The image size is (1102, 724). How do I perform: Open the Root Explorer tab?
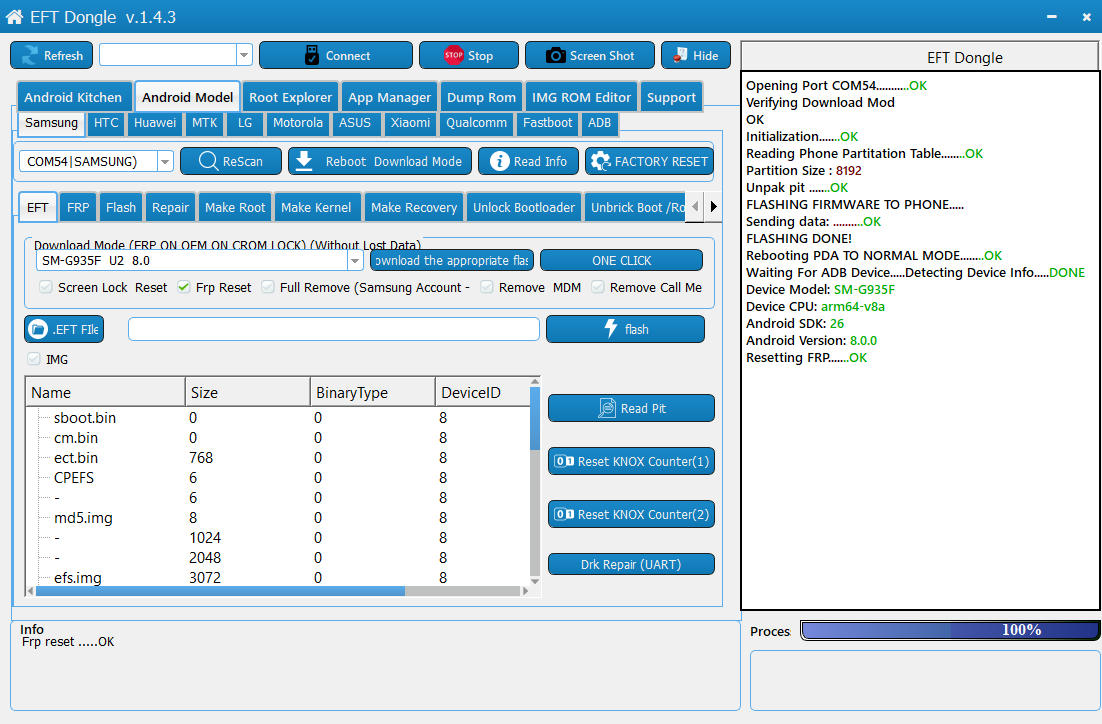tap(290, 97)
